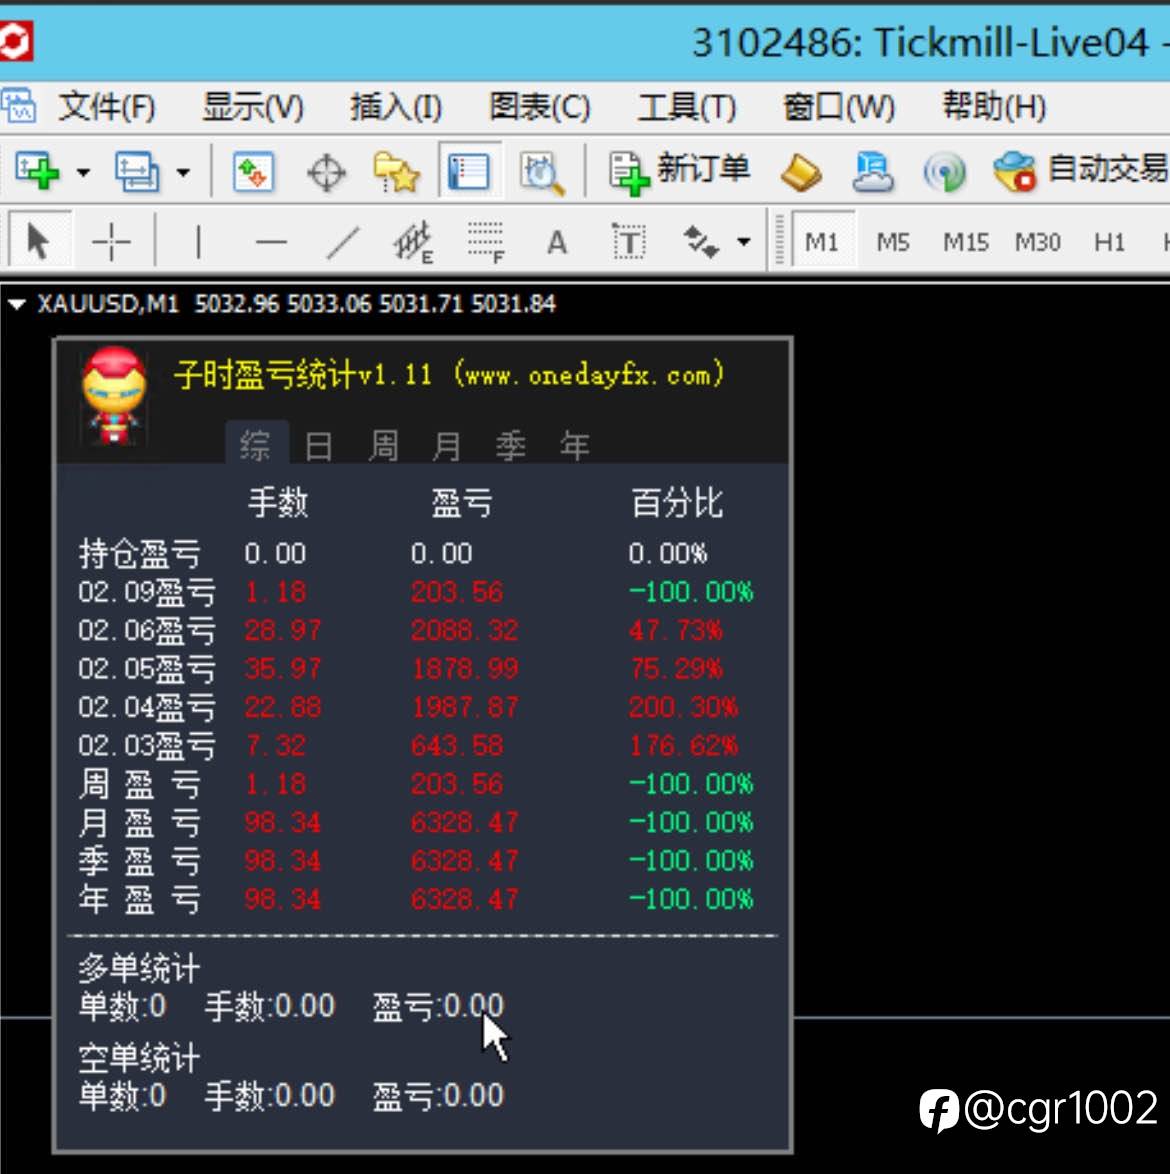Image resolution: width=1170 pixels, height=1174 pixels.
Task: Select the vertical line drawing tool
Action: coord(198,242)
